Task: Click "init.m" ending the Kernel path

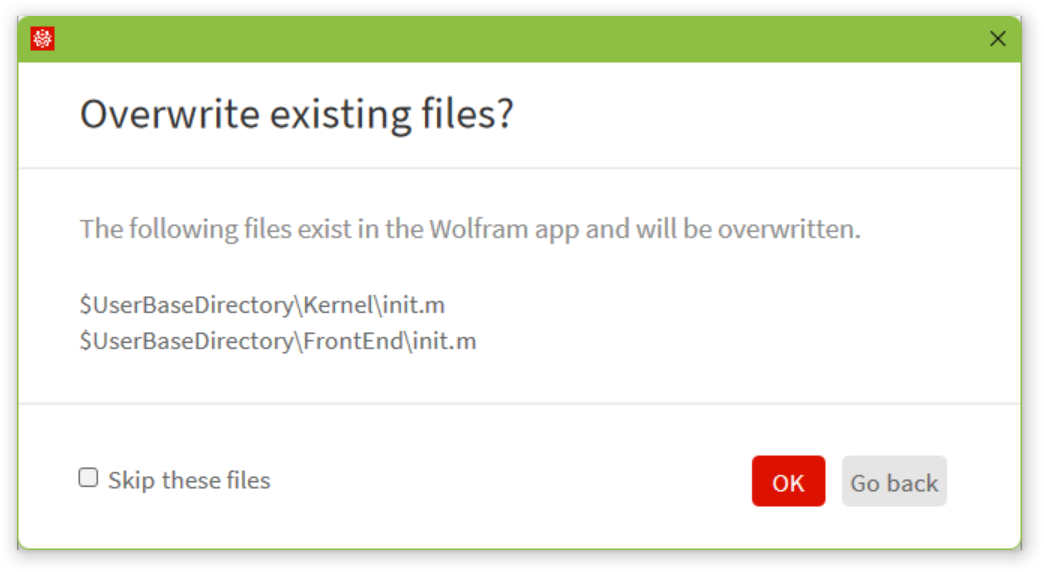Action: [413, 305]
